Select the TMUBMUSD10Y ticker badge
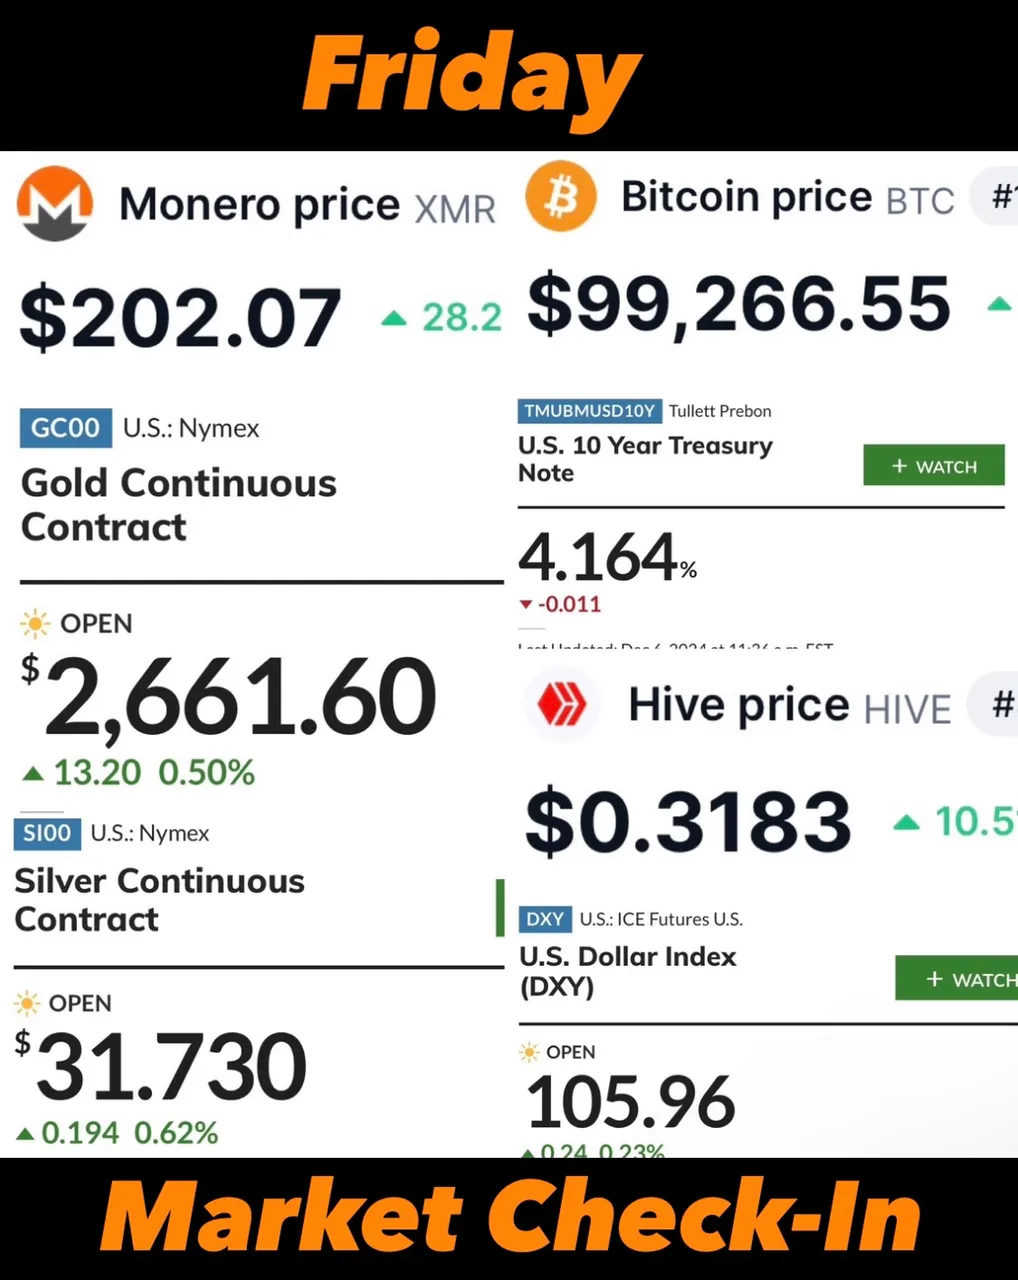The height and width of the screenshot is (1280, 1018). click(590, 411)
